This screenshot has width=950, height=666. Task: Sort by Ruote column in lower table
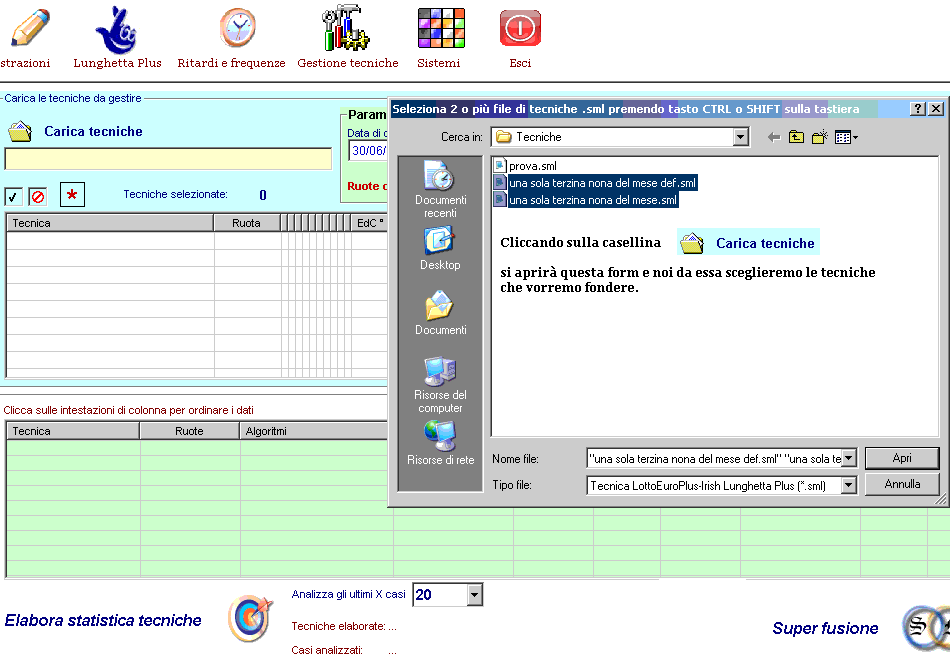pyautogui.click(x=190, y=431)
